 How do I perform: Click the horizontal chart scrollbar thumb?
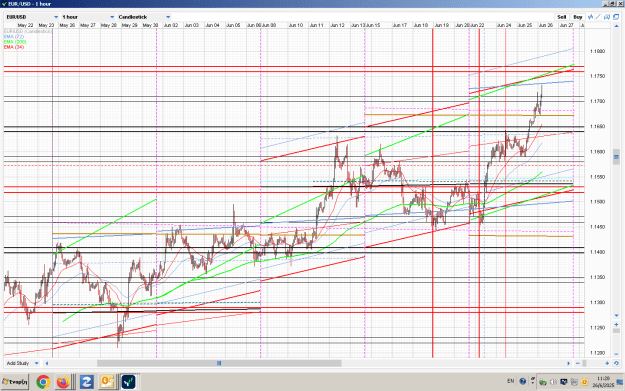(219, 363)
